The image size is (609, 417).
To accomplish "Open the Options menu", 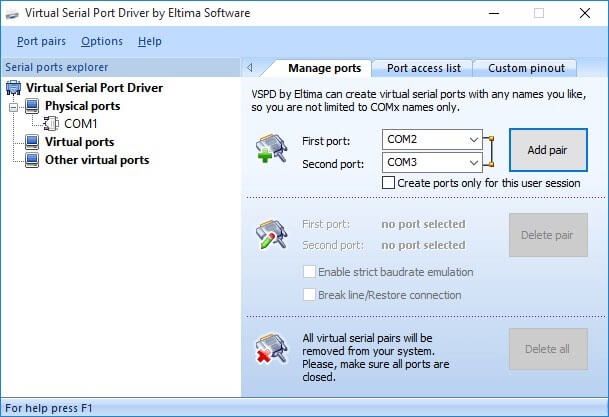I will [102, 41].
